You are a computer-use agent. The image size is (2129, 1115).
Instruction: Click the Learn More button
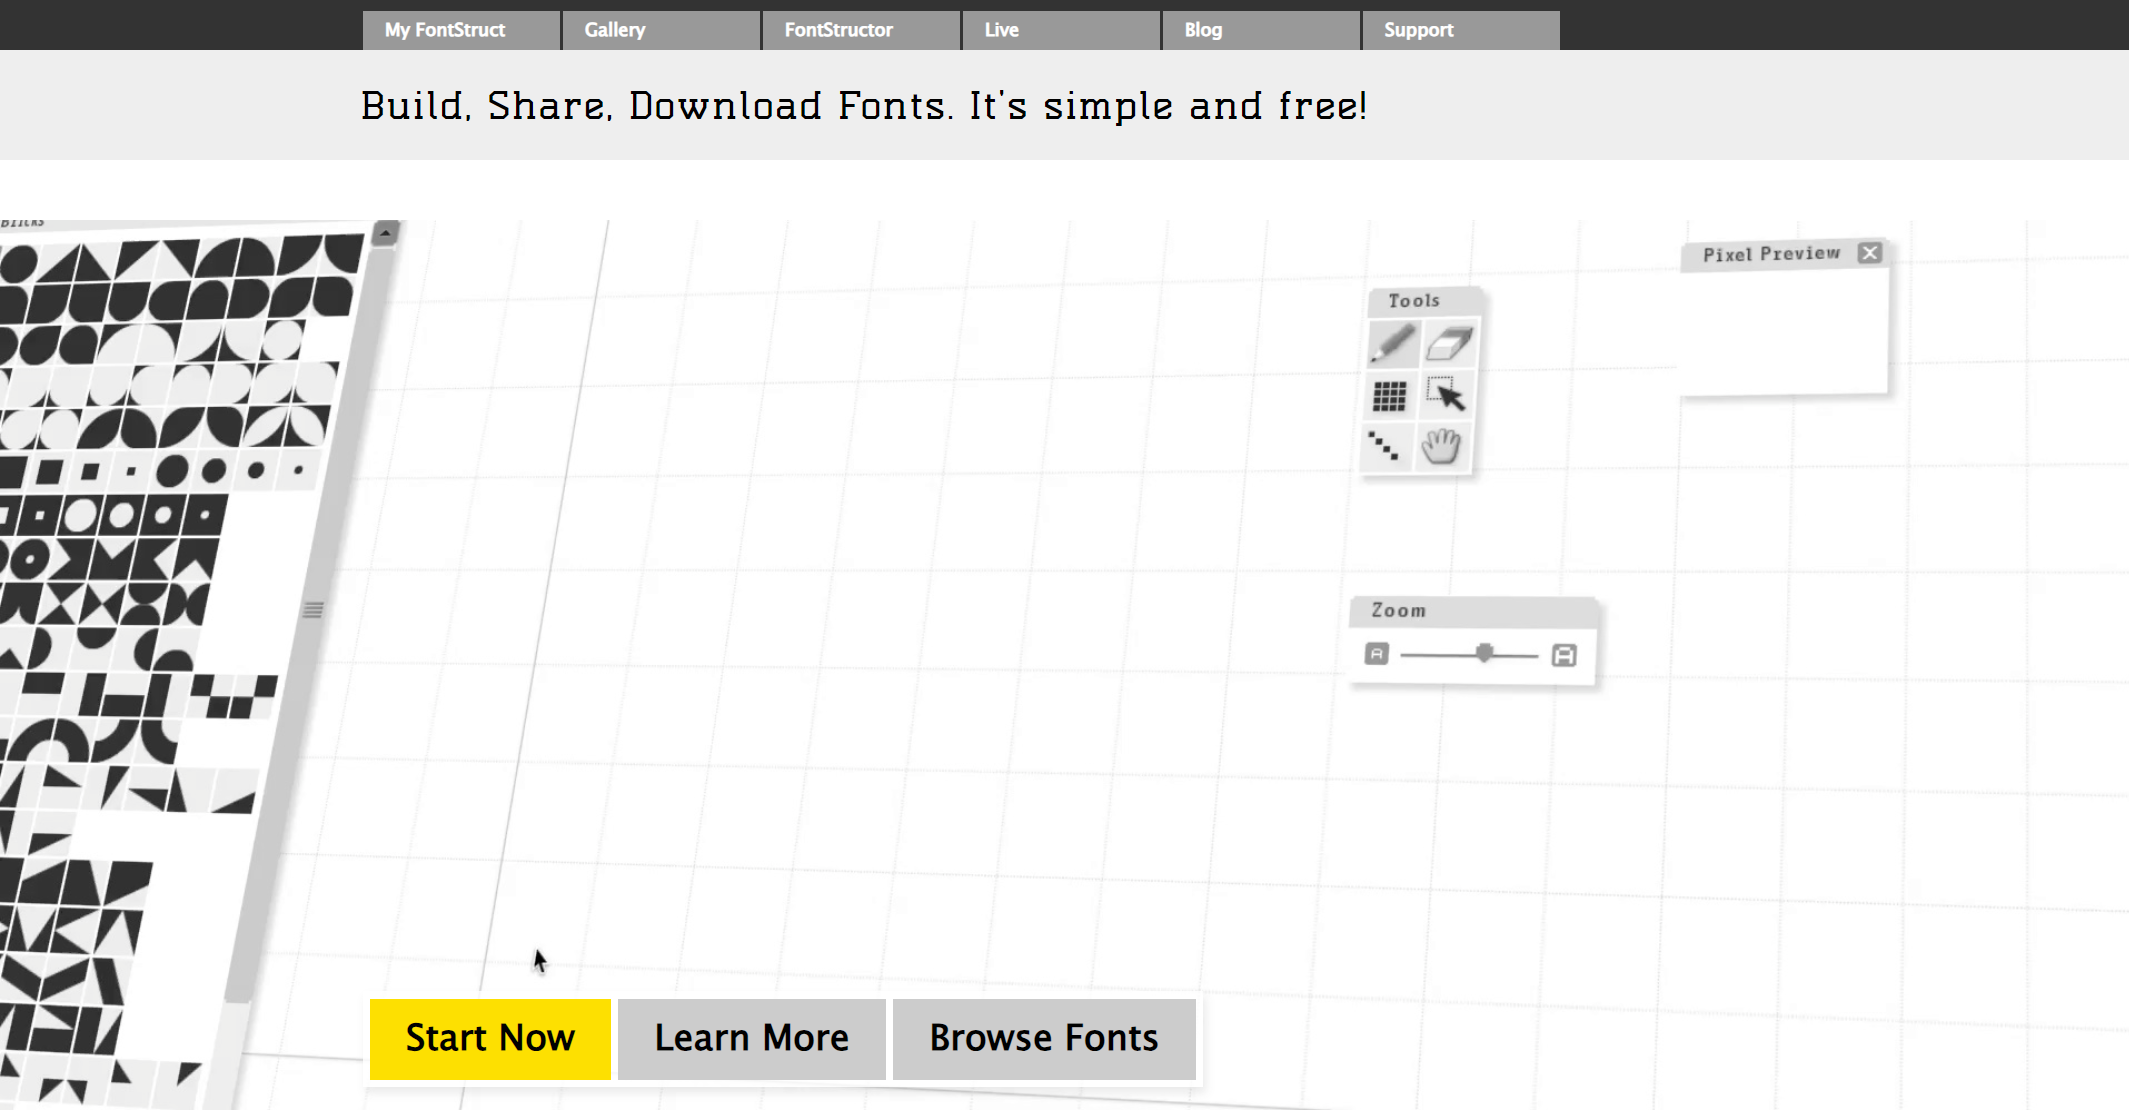[x=751, y=1038]
